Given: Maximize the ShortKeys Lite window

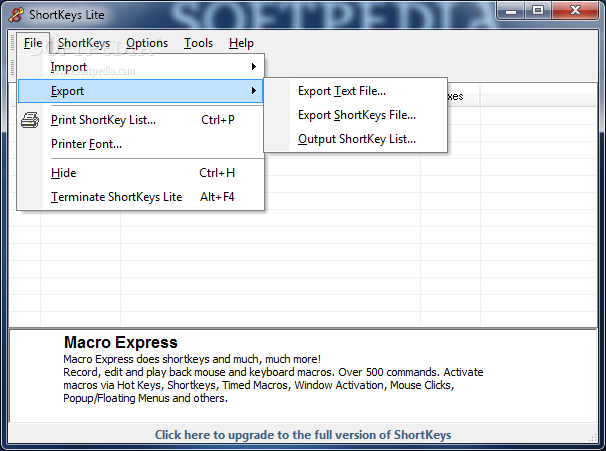Looking at the screenshot, I should [x=538, y=11].
